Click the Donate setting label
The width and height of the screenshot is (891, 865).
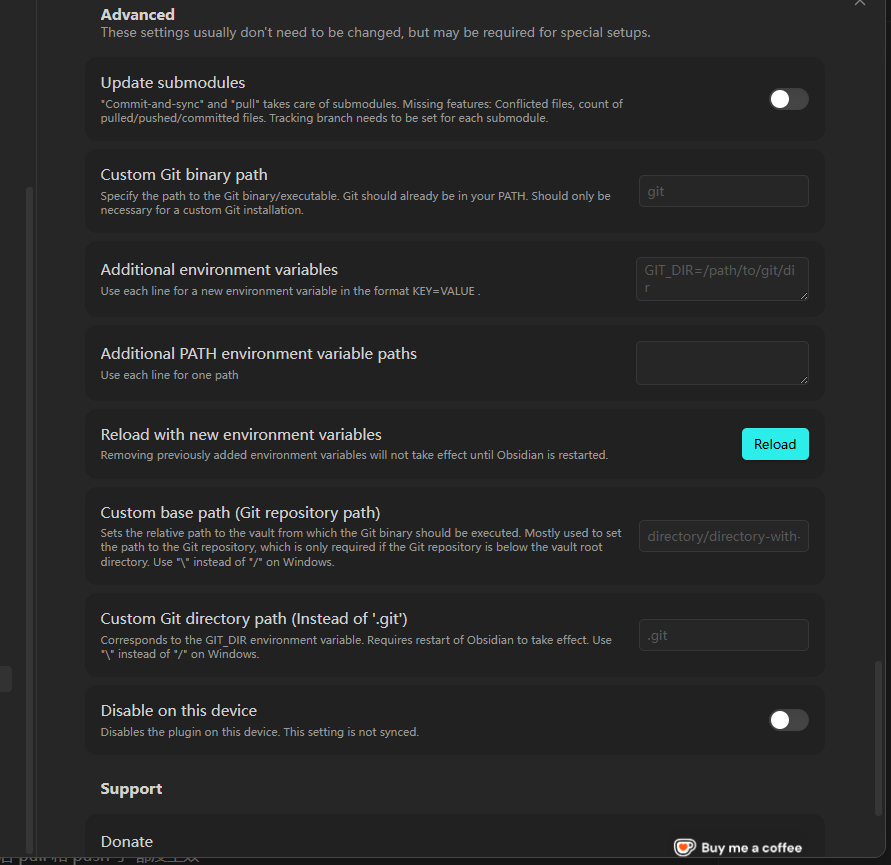click(x=127, y=841)
